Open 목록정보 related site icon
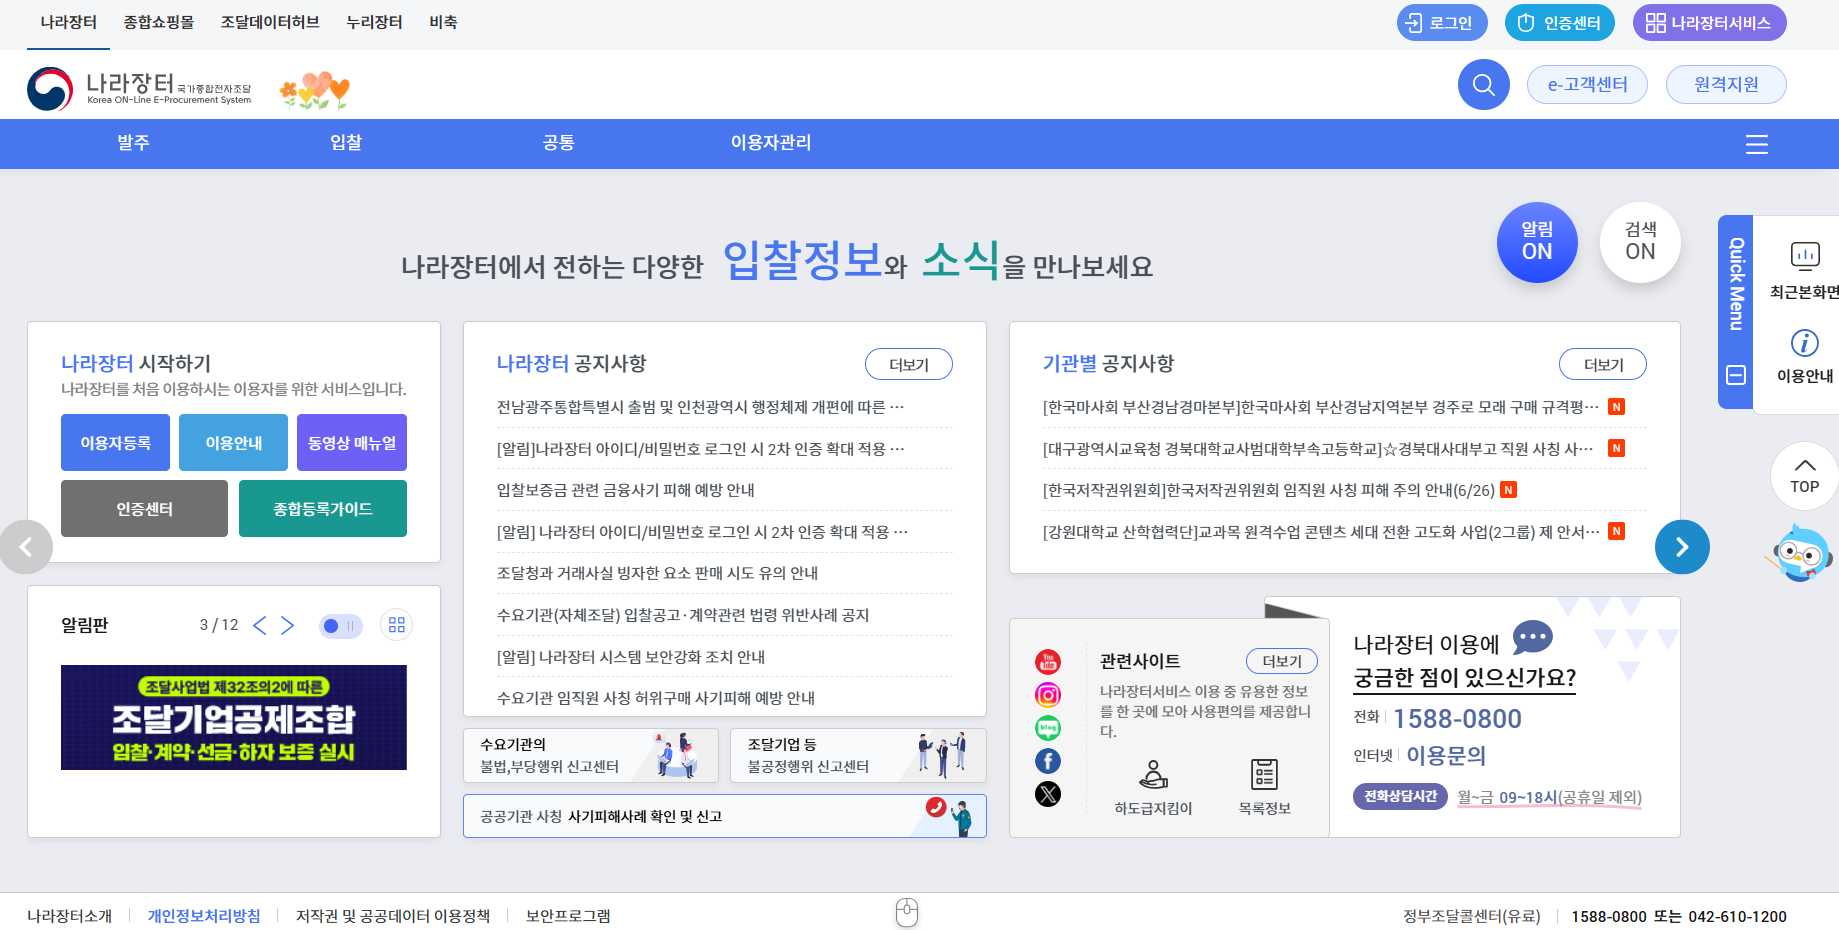 pyautogui.click(x=1264, y=787)
